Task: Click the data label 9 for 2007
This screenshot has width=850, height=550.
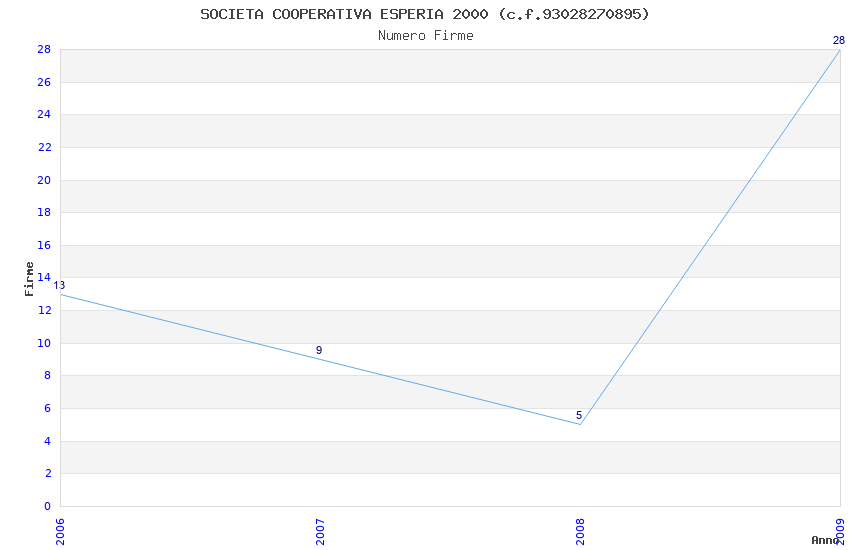Action: pyautogui.click(x=319, y=351)
